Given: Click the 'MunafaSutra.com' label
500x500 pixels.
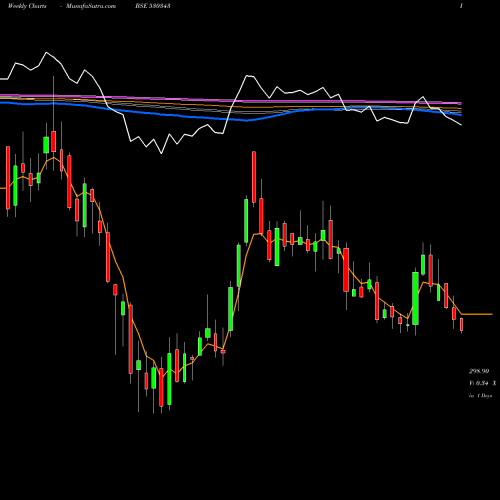Looking at the screenshot, I should tap(91, 6).
